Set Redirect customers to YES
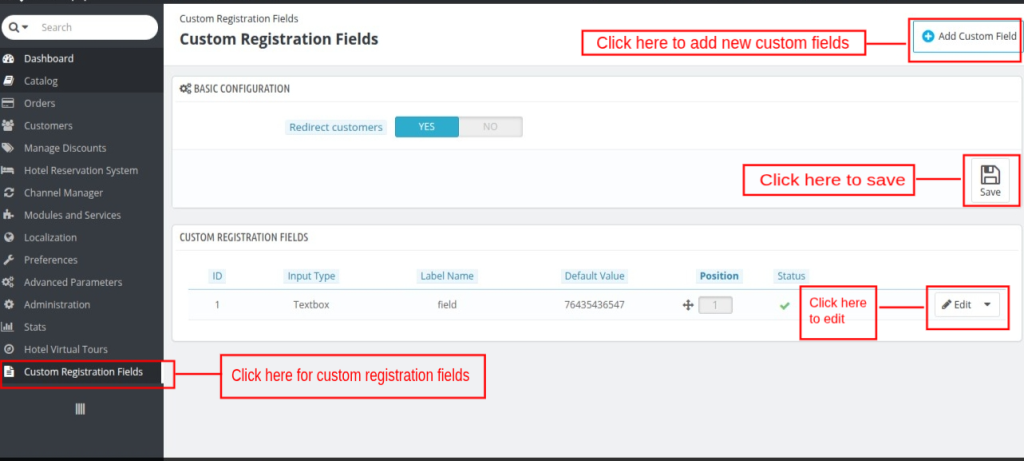The width and height of the screenshot is (1024, 461). [426, 127]
